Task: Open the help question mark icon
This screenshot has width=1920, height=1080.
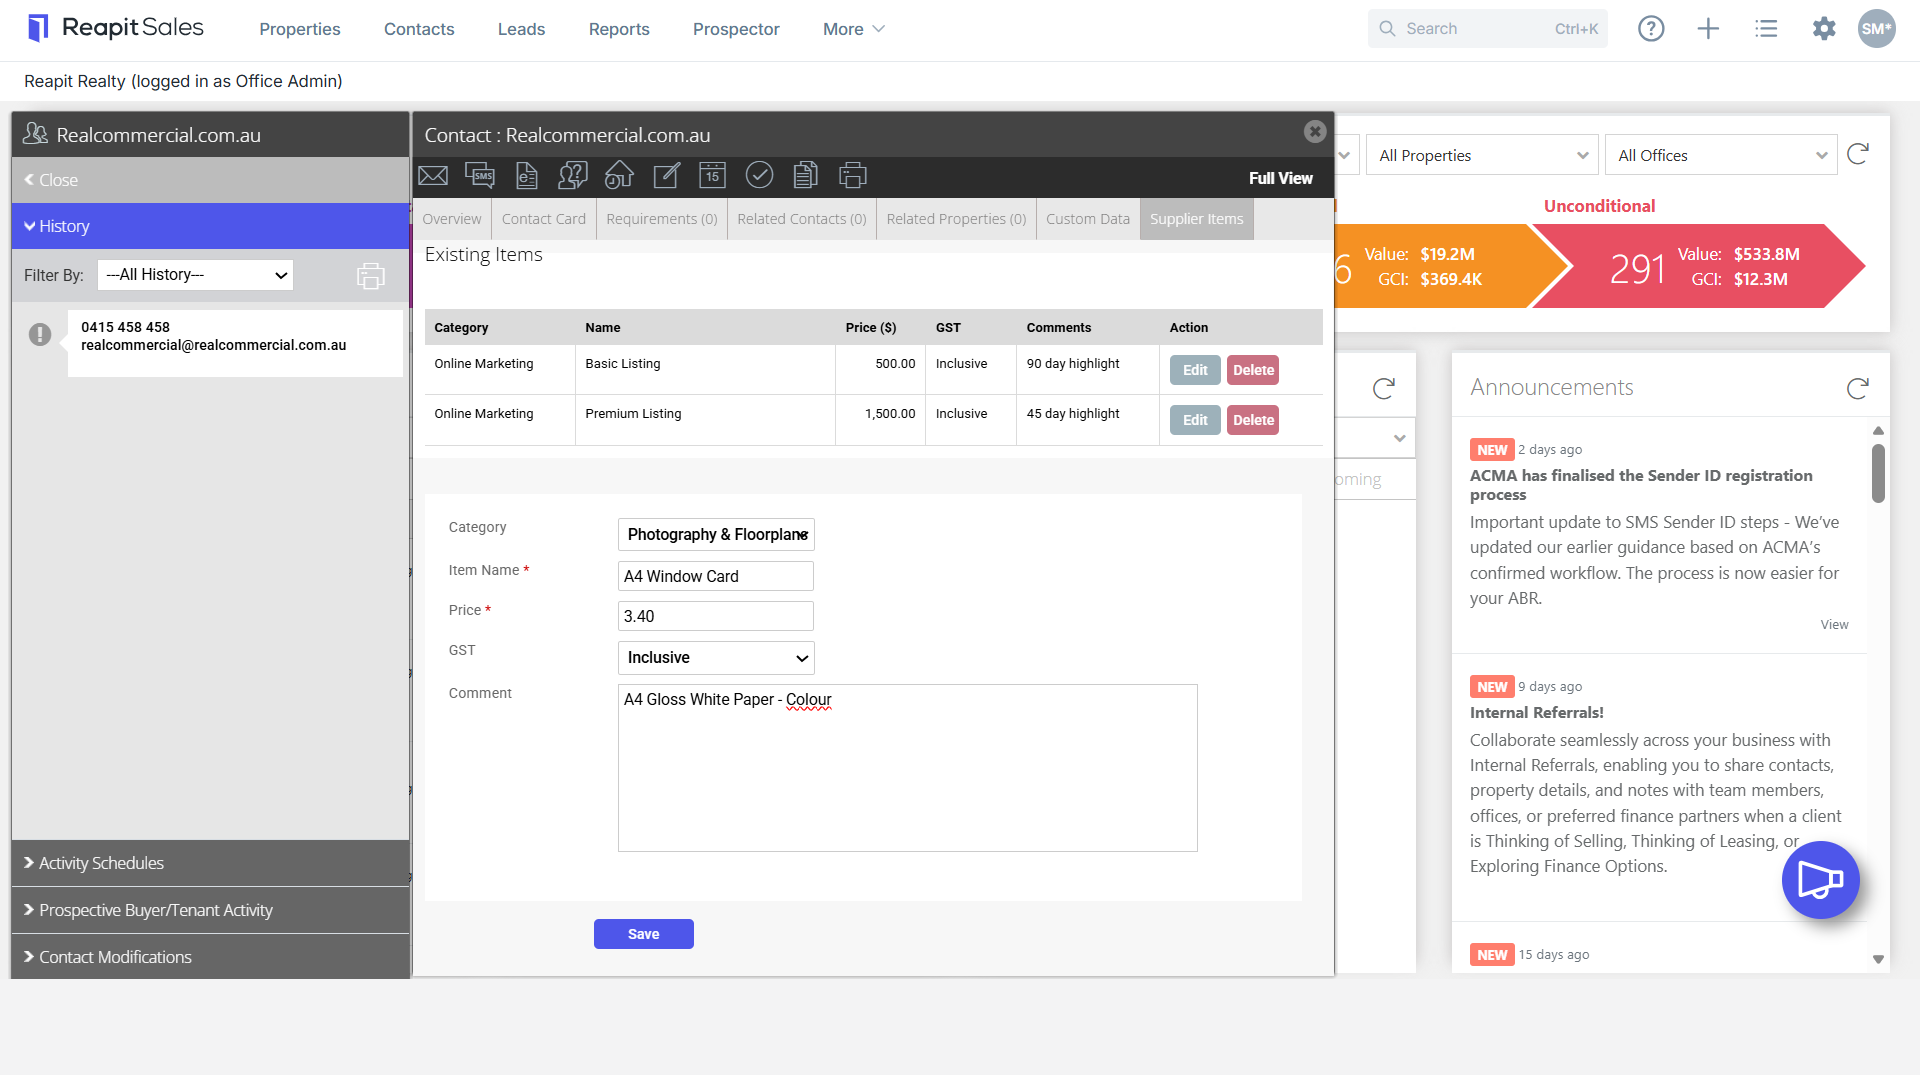Action: click(1651, 29)
